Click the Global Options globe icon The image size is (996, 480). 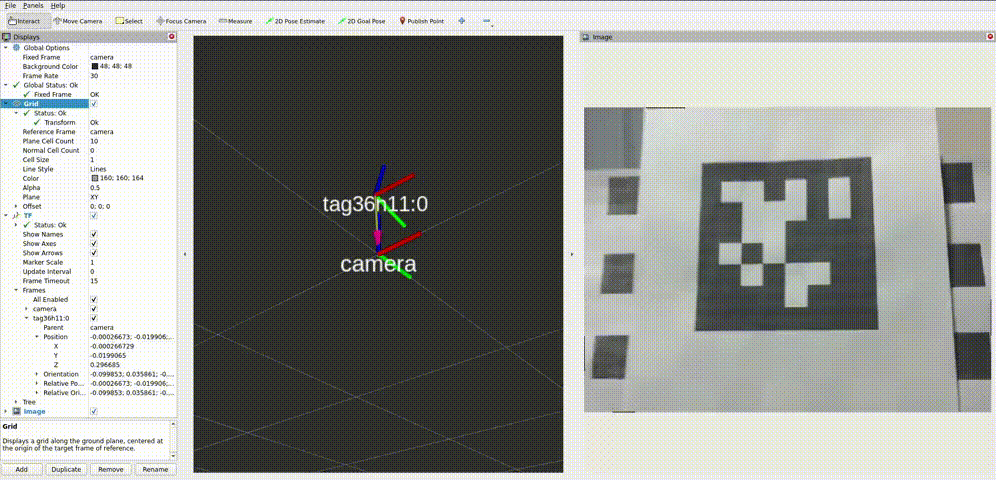[17, 48]
